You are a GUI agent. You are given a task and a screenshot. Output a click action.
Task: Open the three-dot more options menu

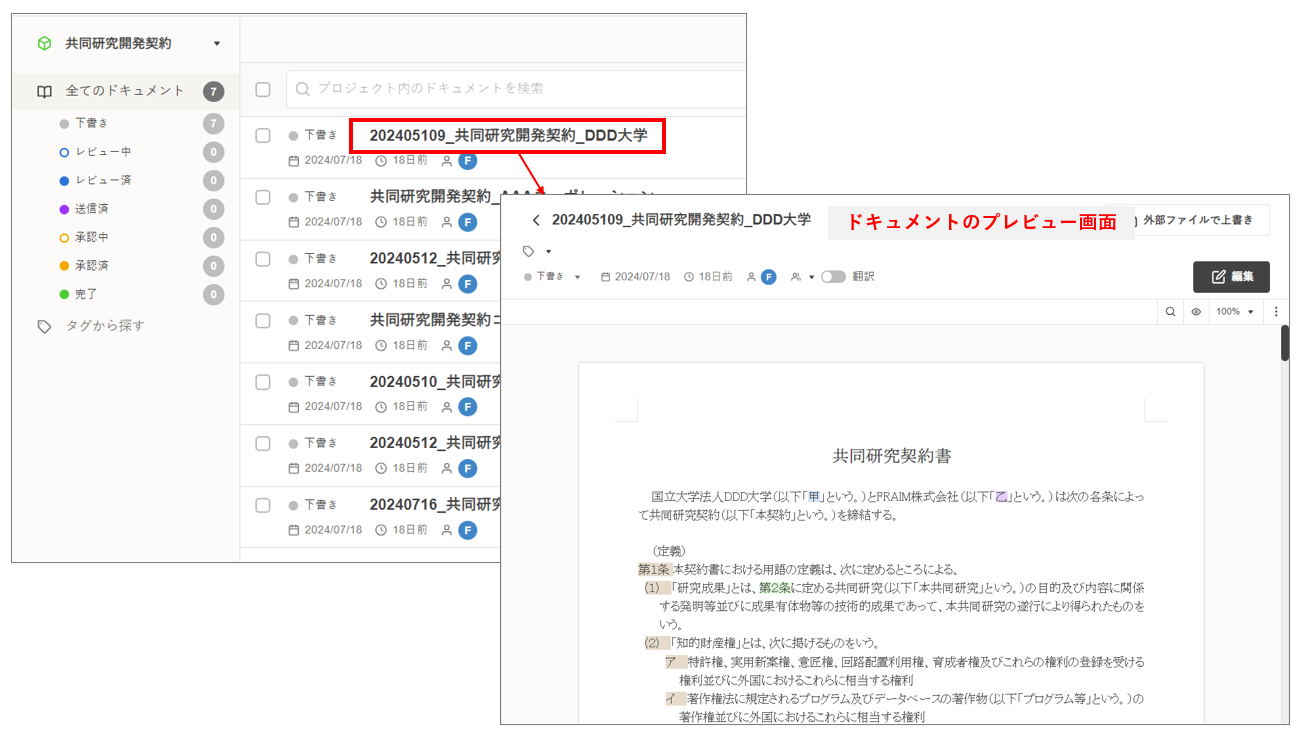[1276, 312]
